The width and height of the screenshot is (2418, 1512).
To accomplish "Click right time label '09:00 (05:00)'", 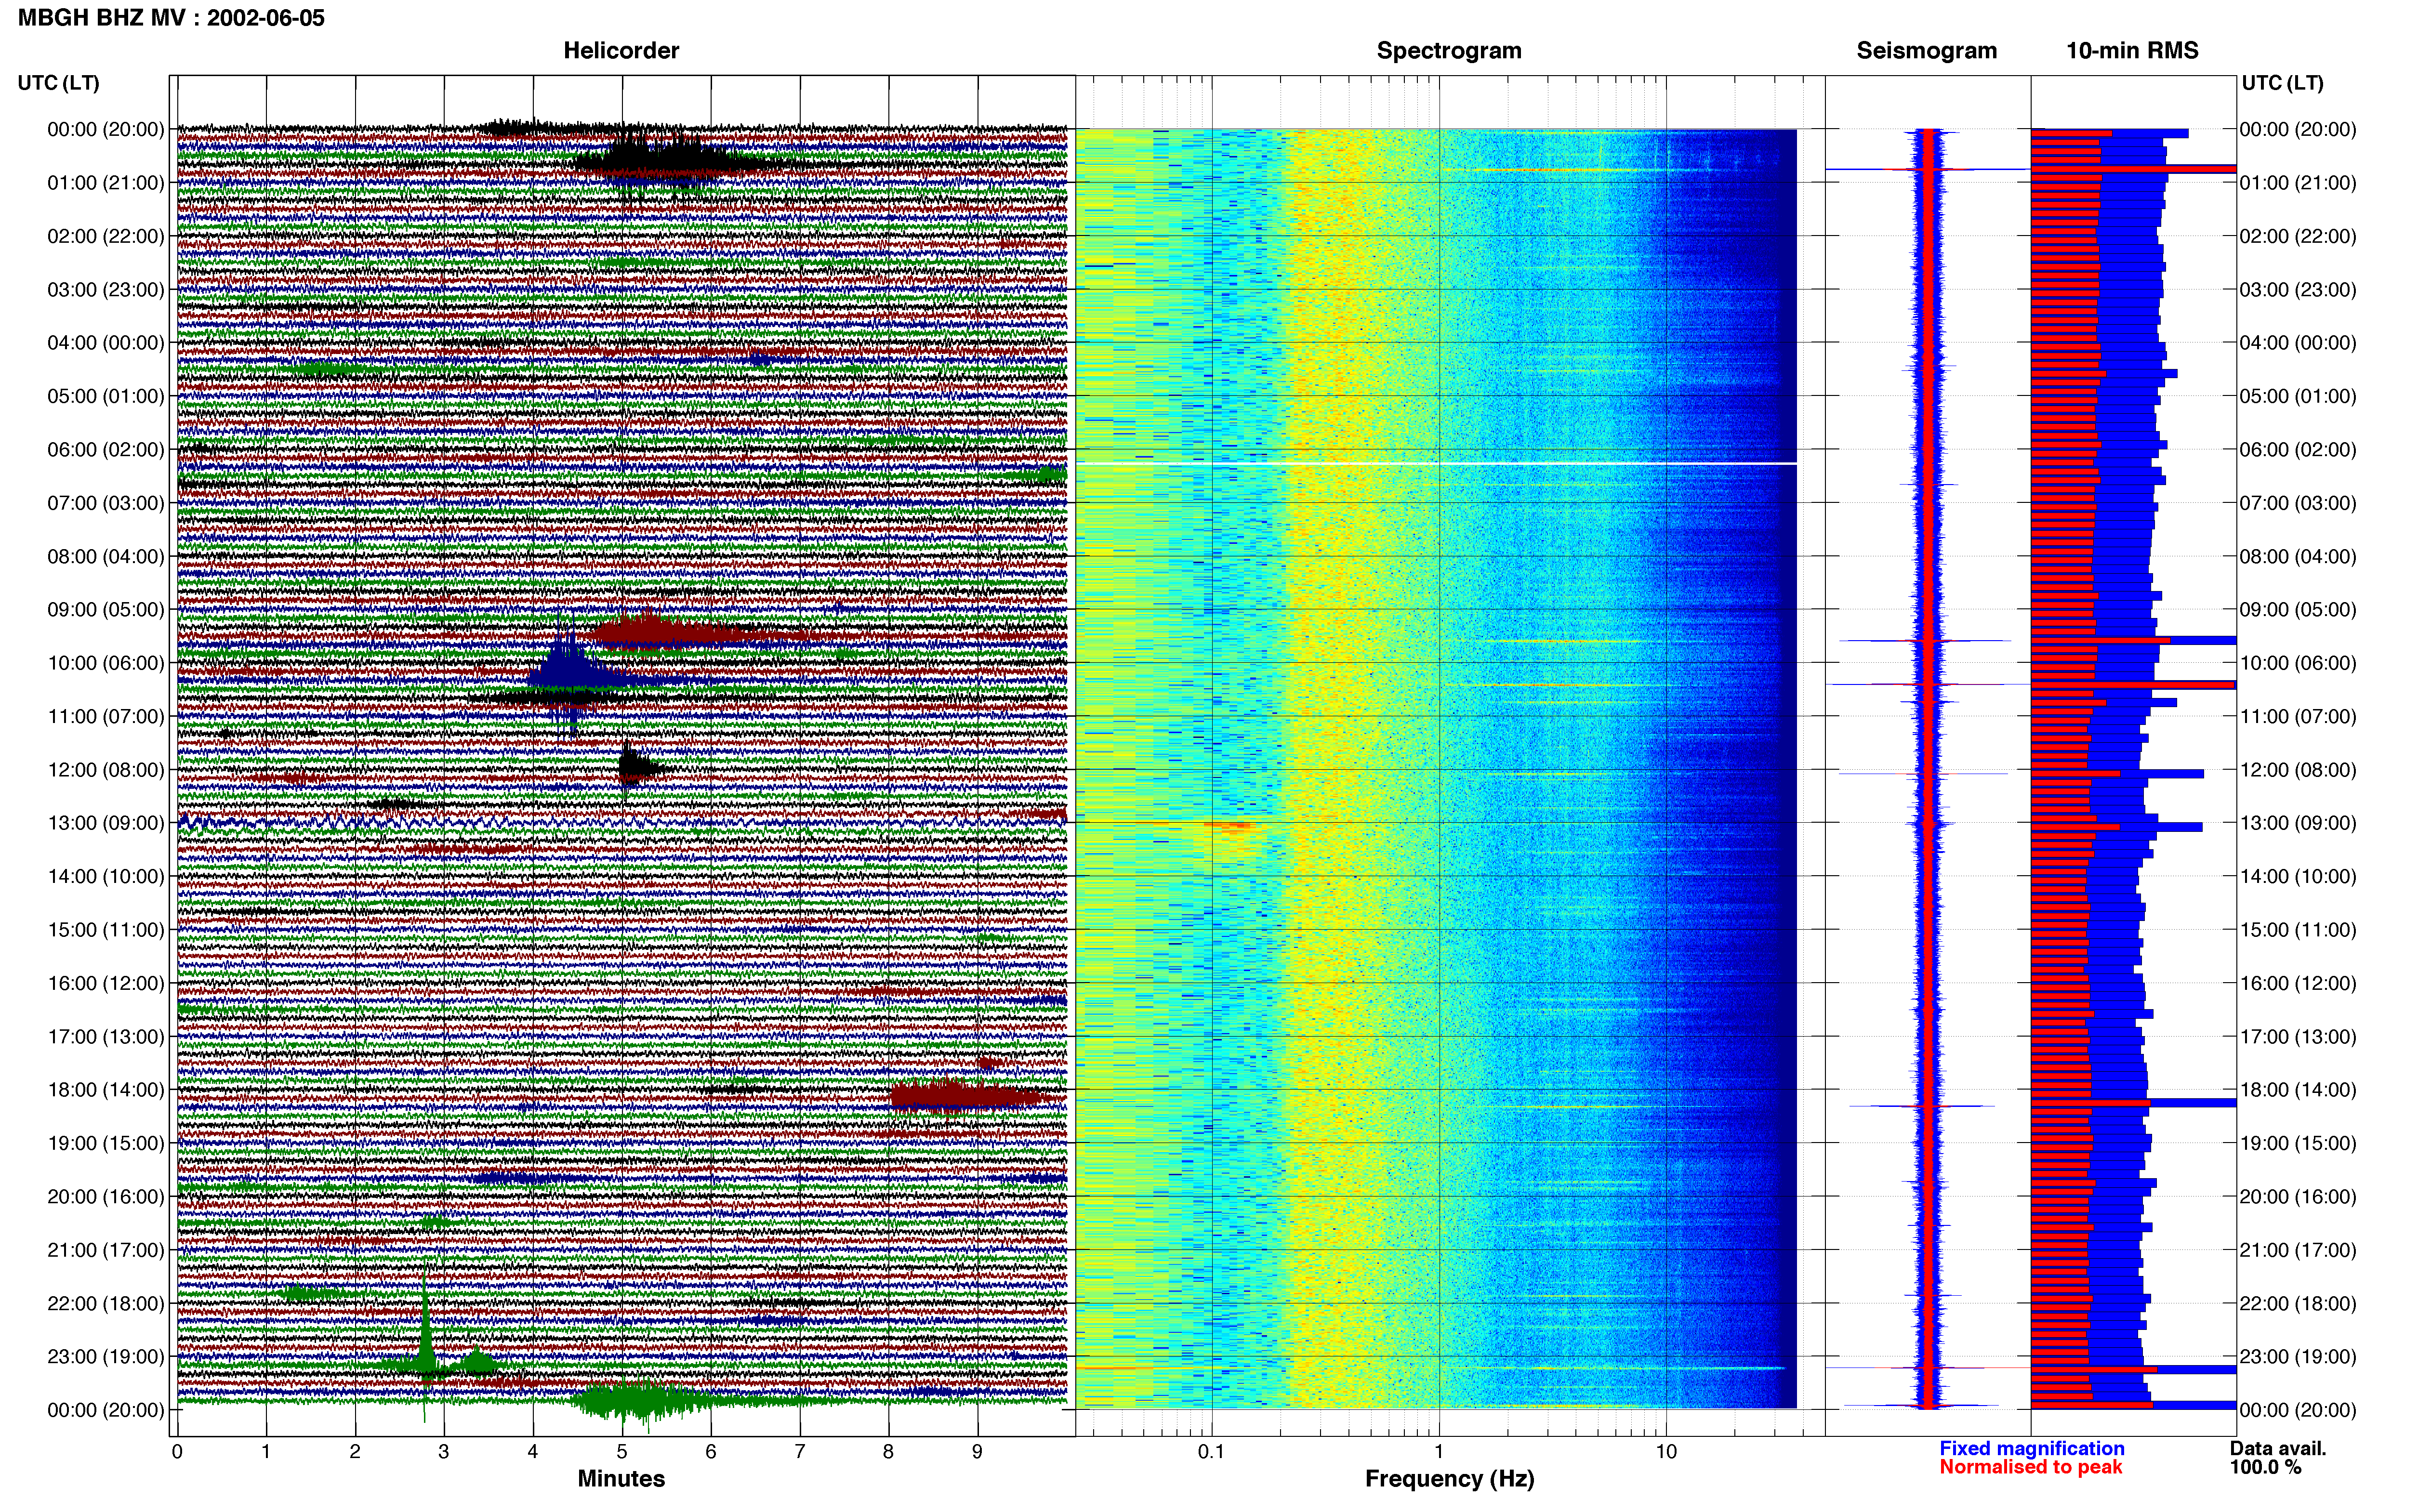I will coord(2298,610).
